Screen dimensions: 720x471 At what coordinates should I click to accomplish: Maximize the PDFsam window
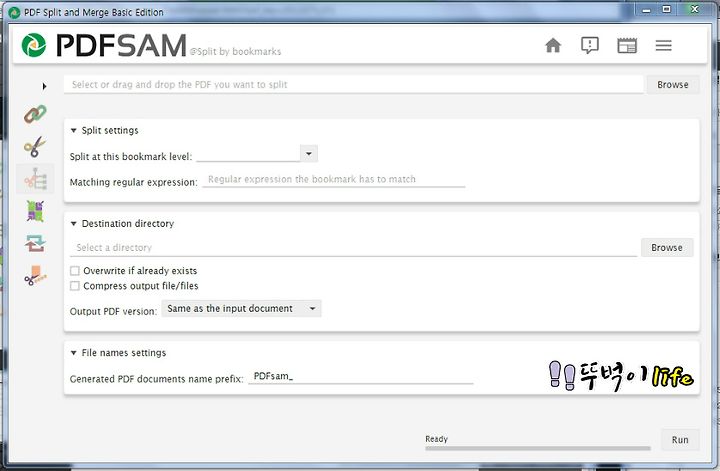pos(667,10)
